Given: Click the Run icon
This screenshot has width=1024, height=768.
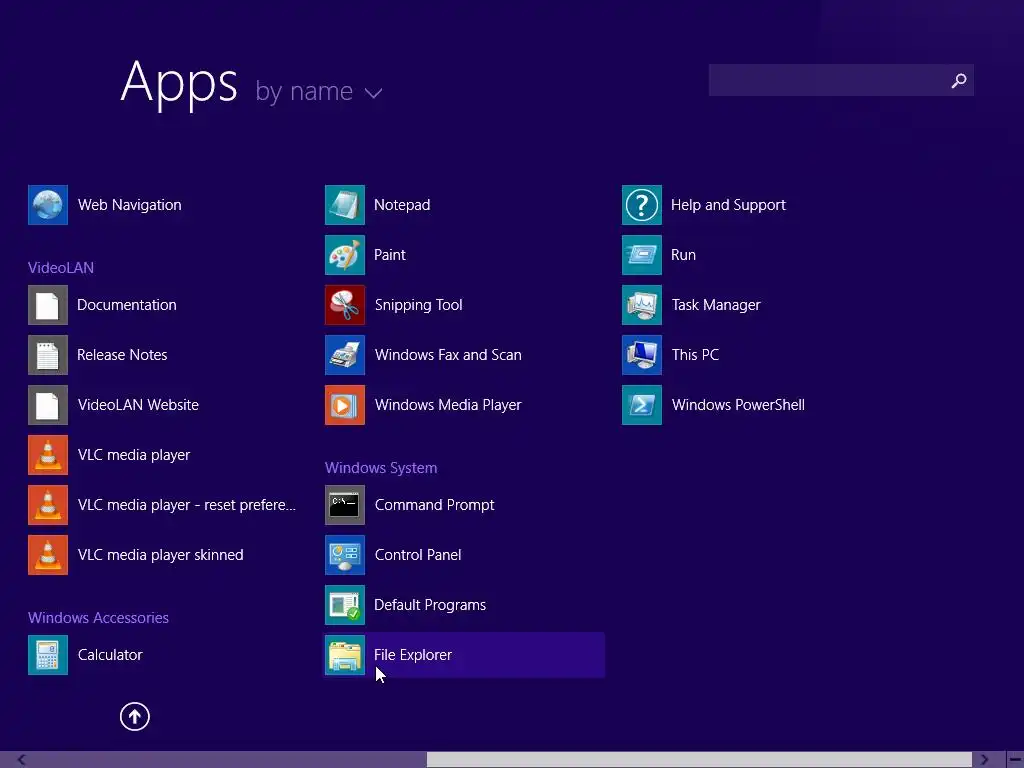Looking at the screenshot, I should pos(642,255).
